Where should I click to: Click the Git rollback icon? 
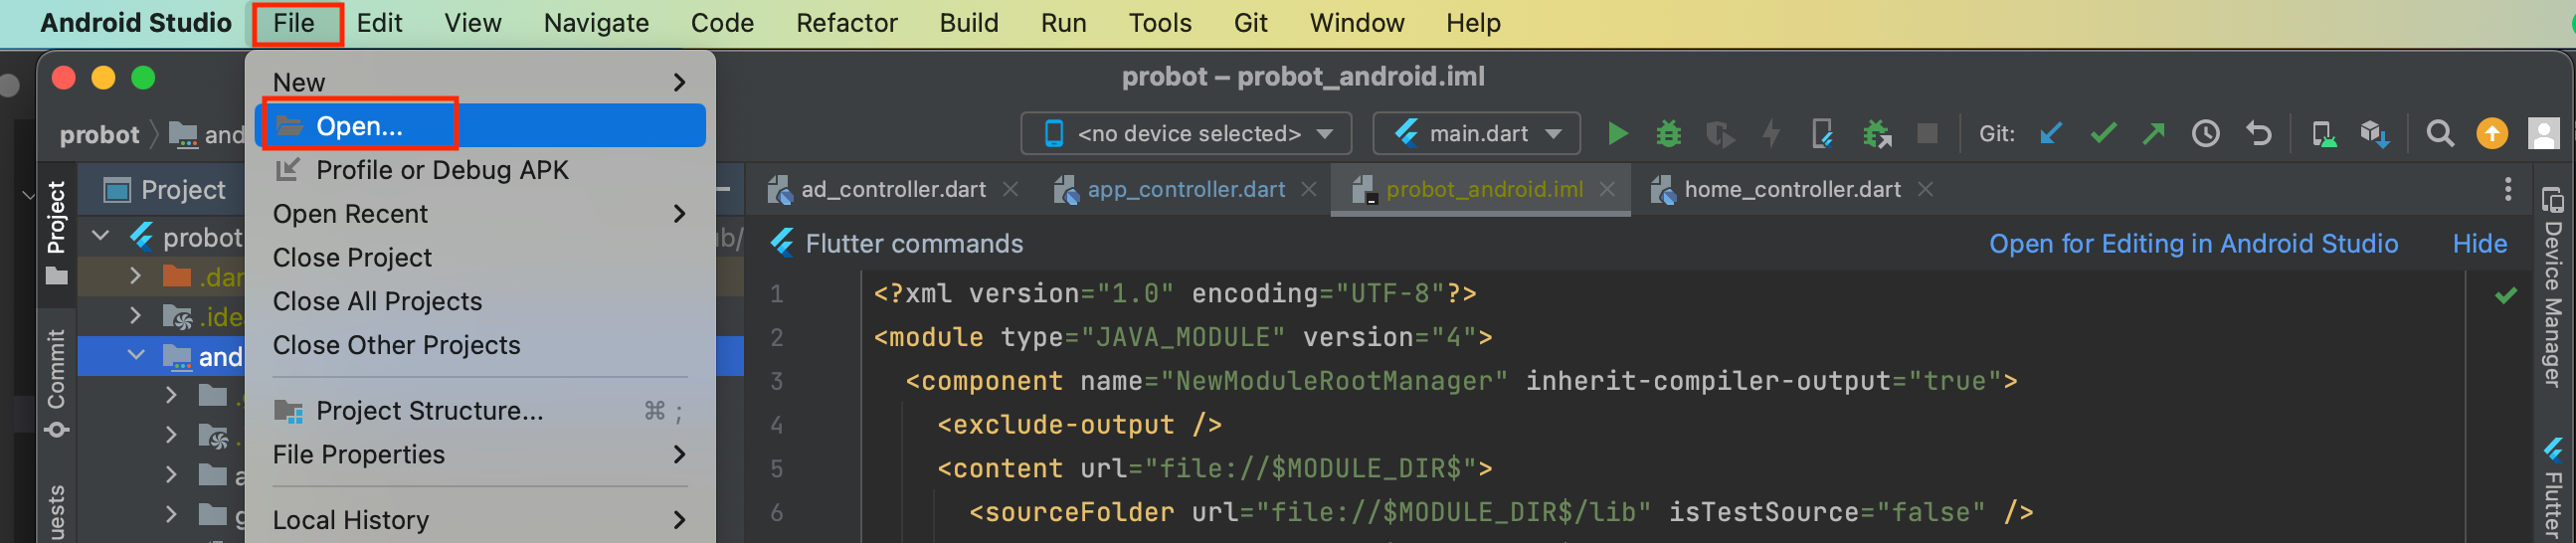coord(2258,133)
